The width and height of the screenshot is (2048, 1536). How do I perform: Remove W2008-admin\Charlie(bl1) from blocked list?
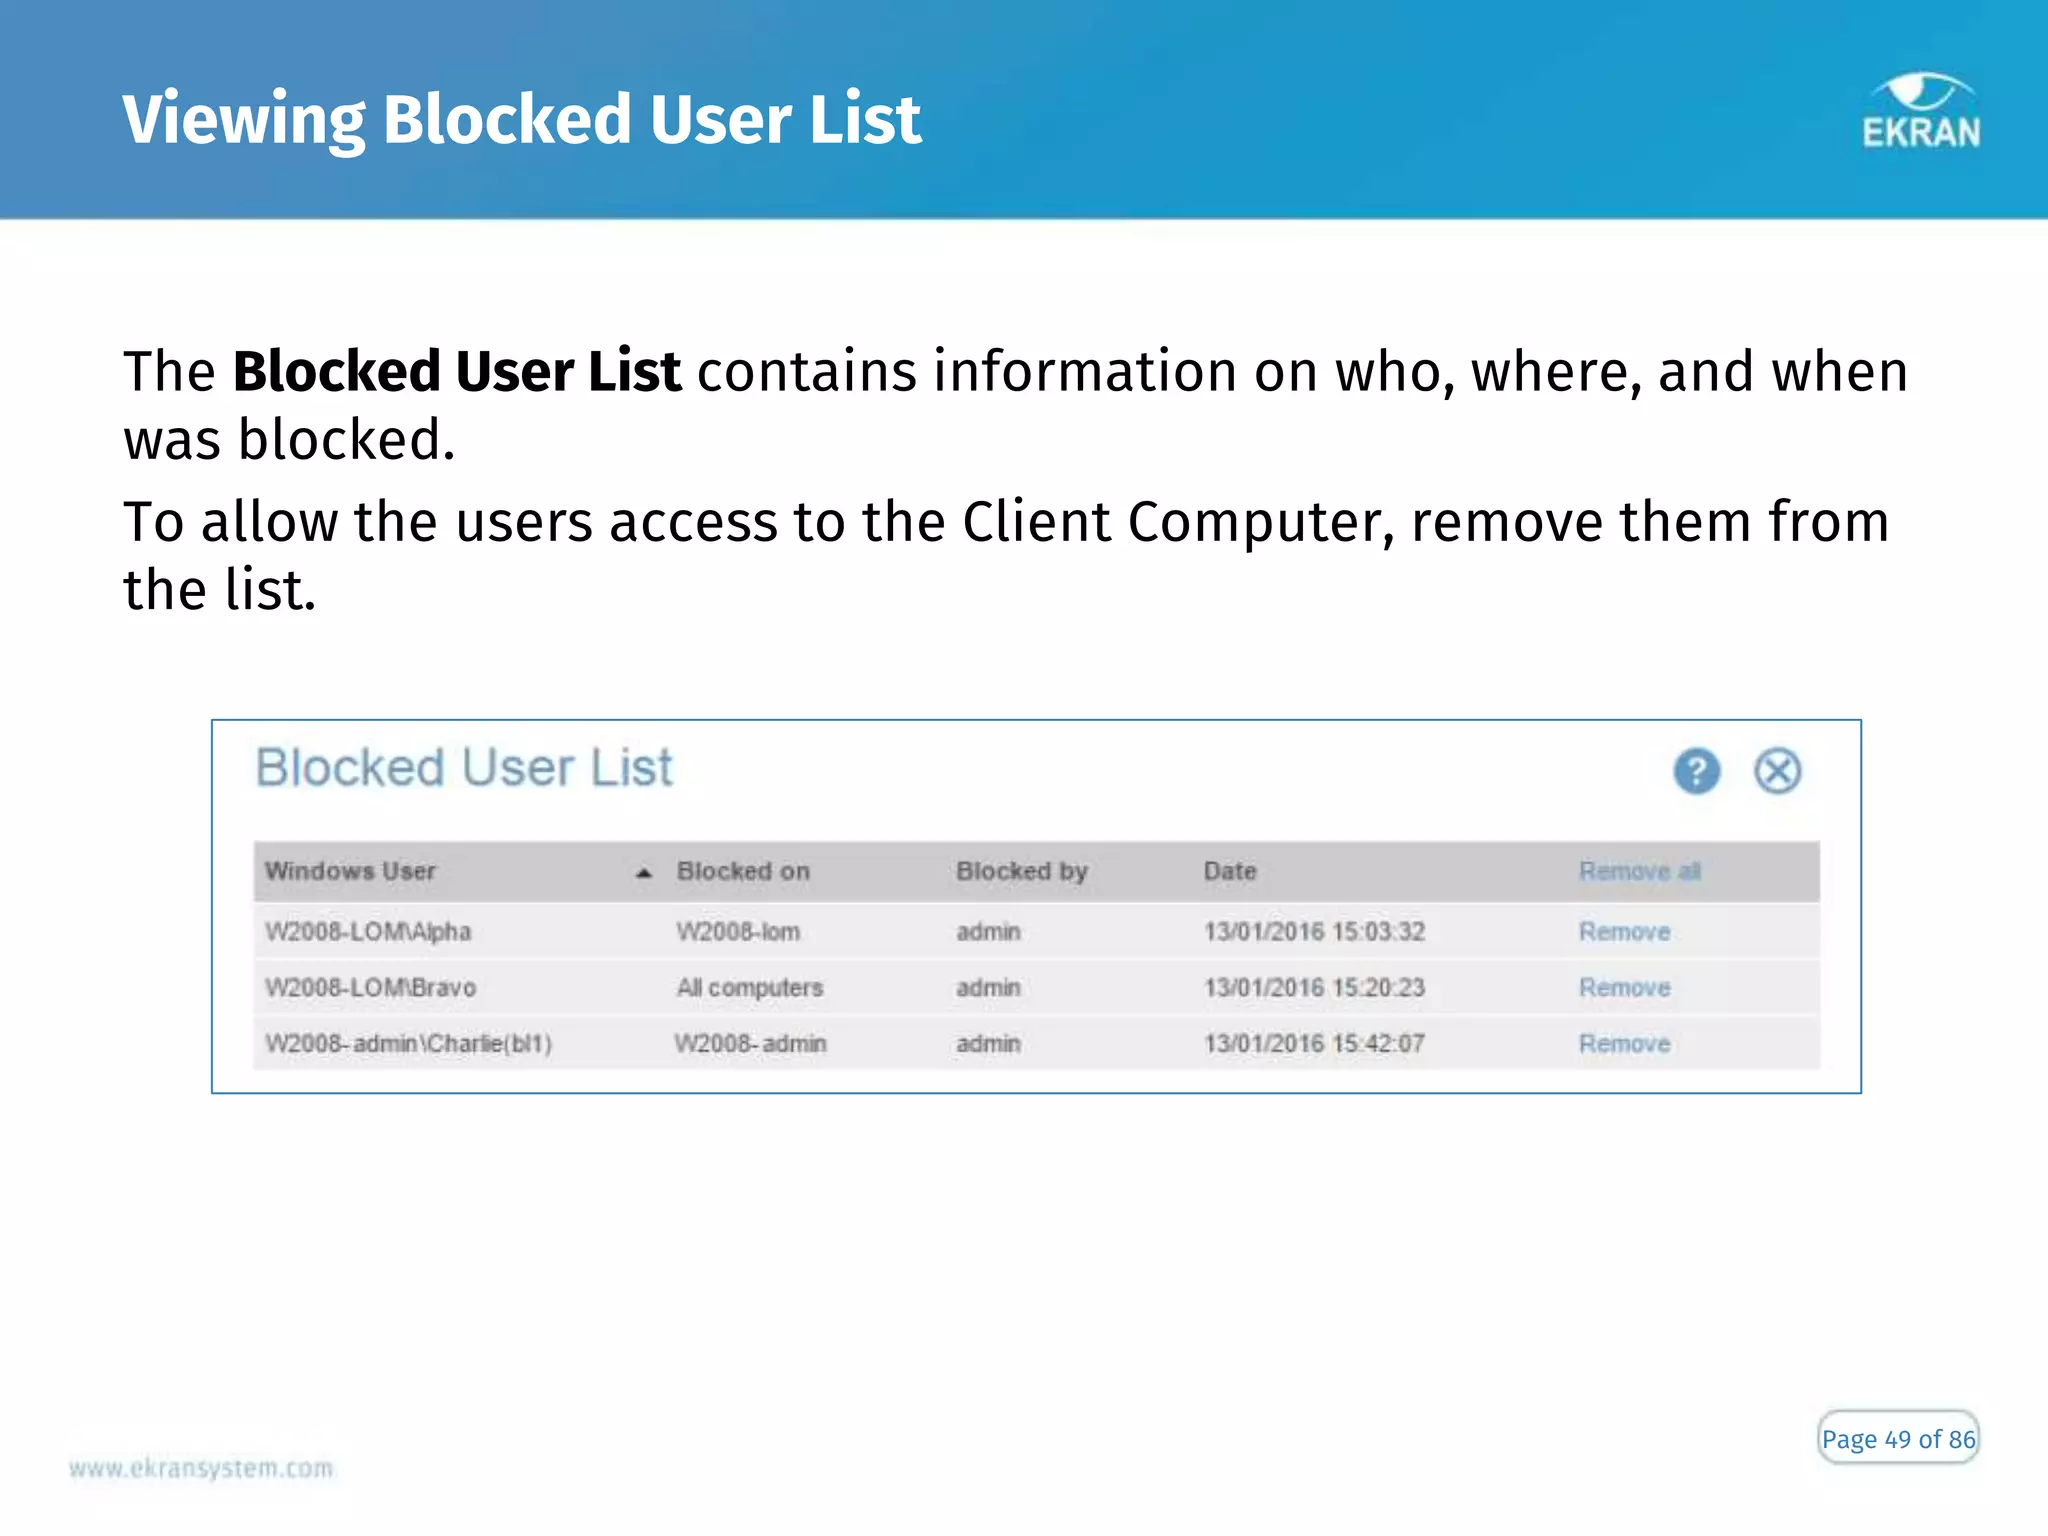tap(1624, 1043)
